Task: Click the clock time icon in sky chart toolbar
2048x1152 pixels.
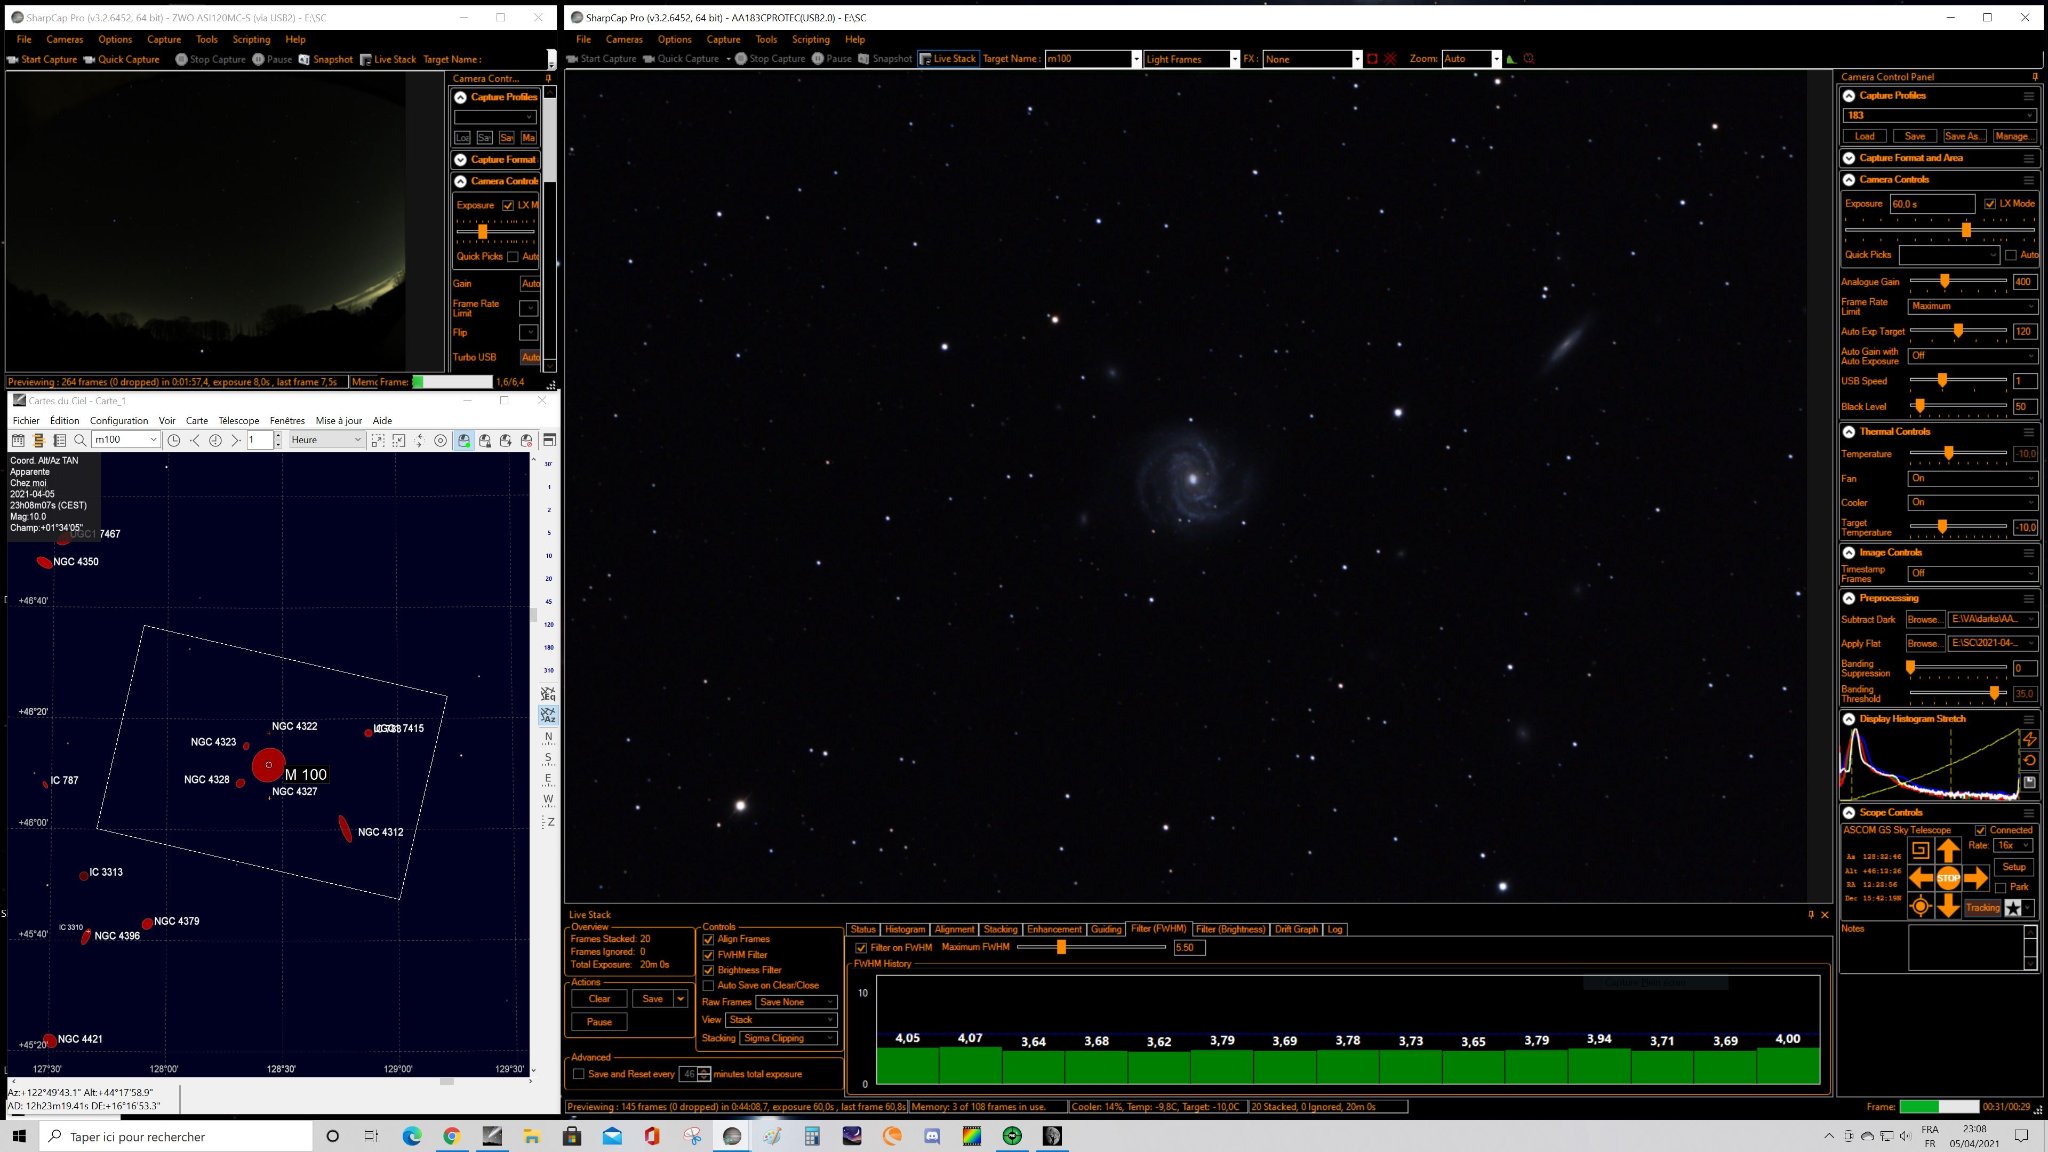Action: pos(174,440)
